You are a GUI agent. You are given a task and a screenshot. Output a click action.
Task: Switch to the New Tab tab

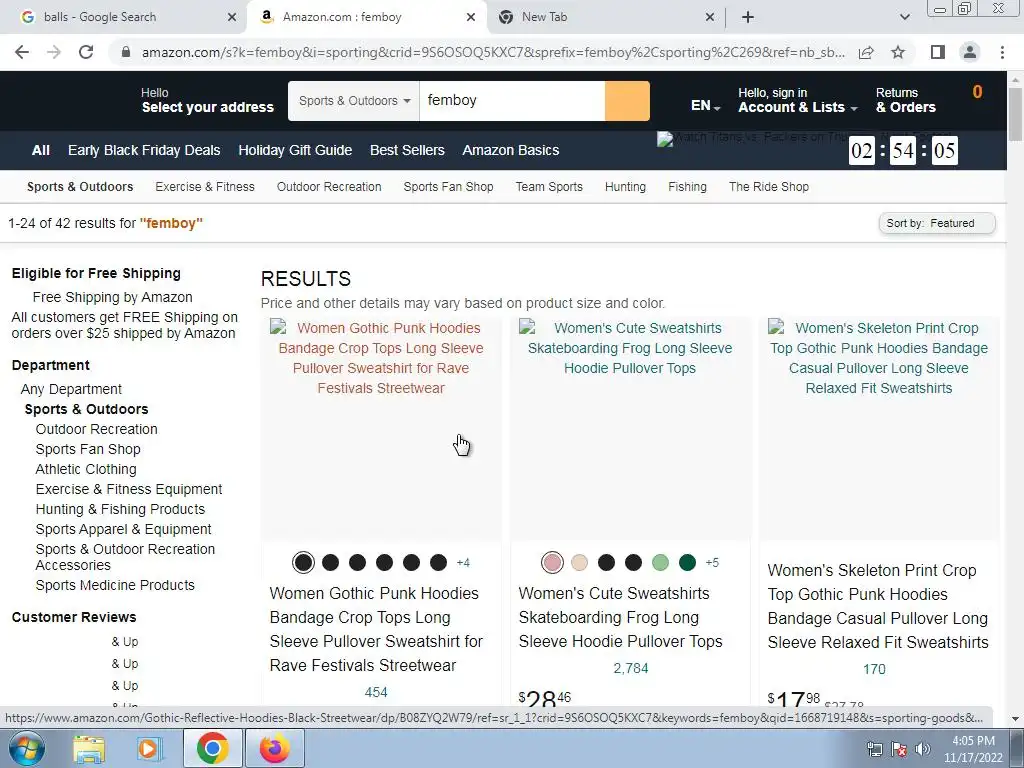point(605,17)
